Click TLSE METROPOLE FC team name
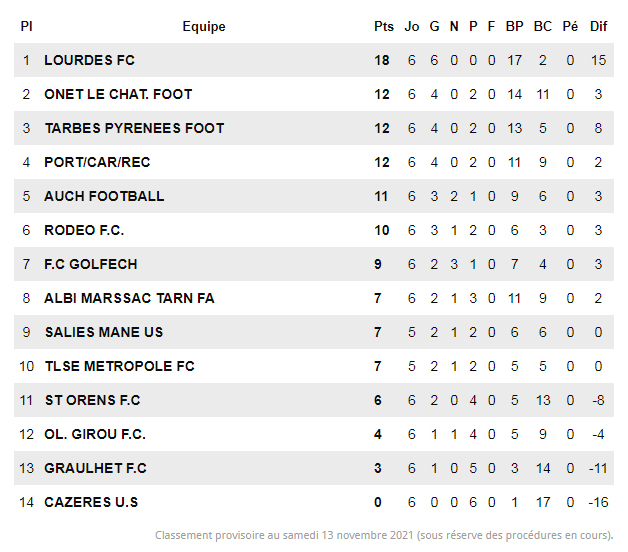 pyautogui.click(x=119, y=366)
